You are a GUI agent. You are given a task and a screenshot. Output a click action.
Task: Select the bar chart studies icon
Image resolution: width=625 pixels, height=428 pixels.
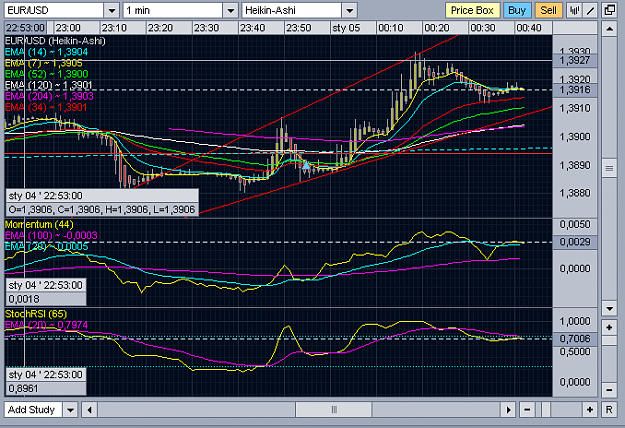point(574,10)
